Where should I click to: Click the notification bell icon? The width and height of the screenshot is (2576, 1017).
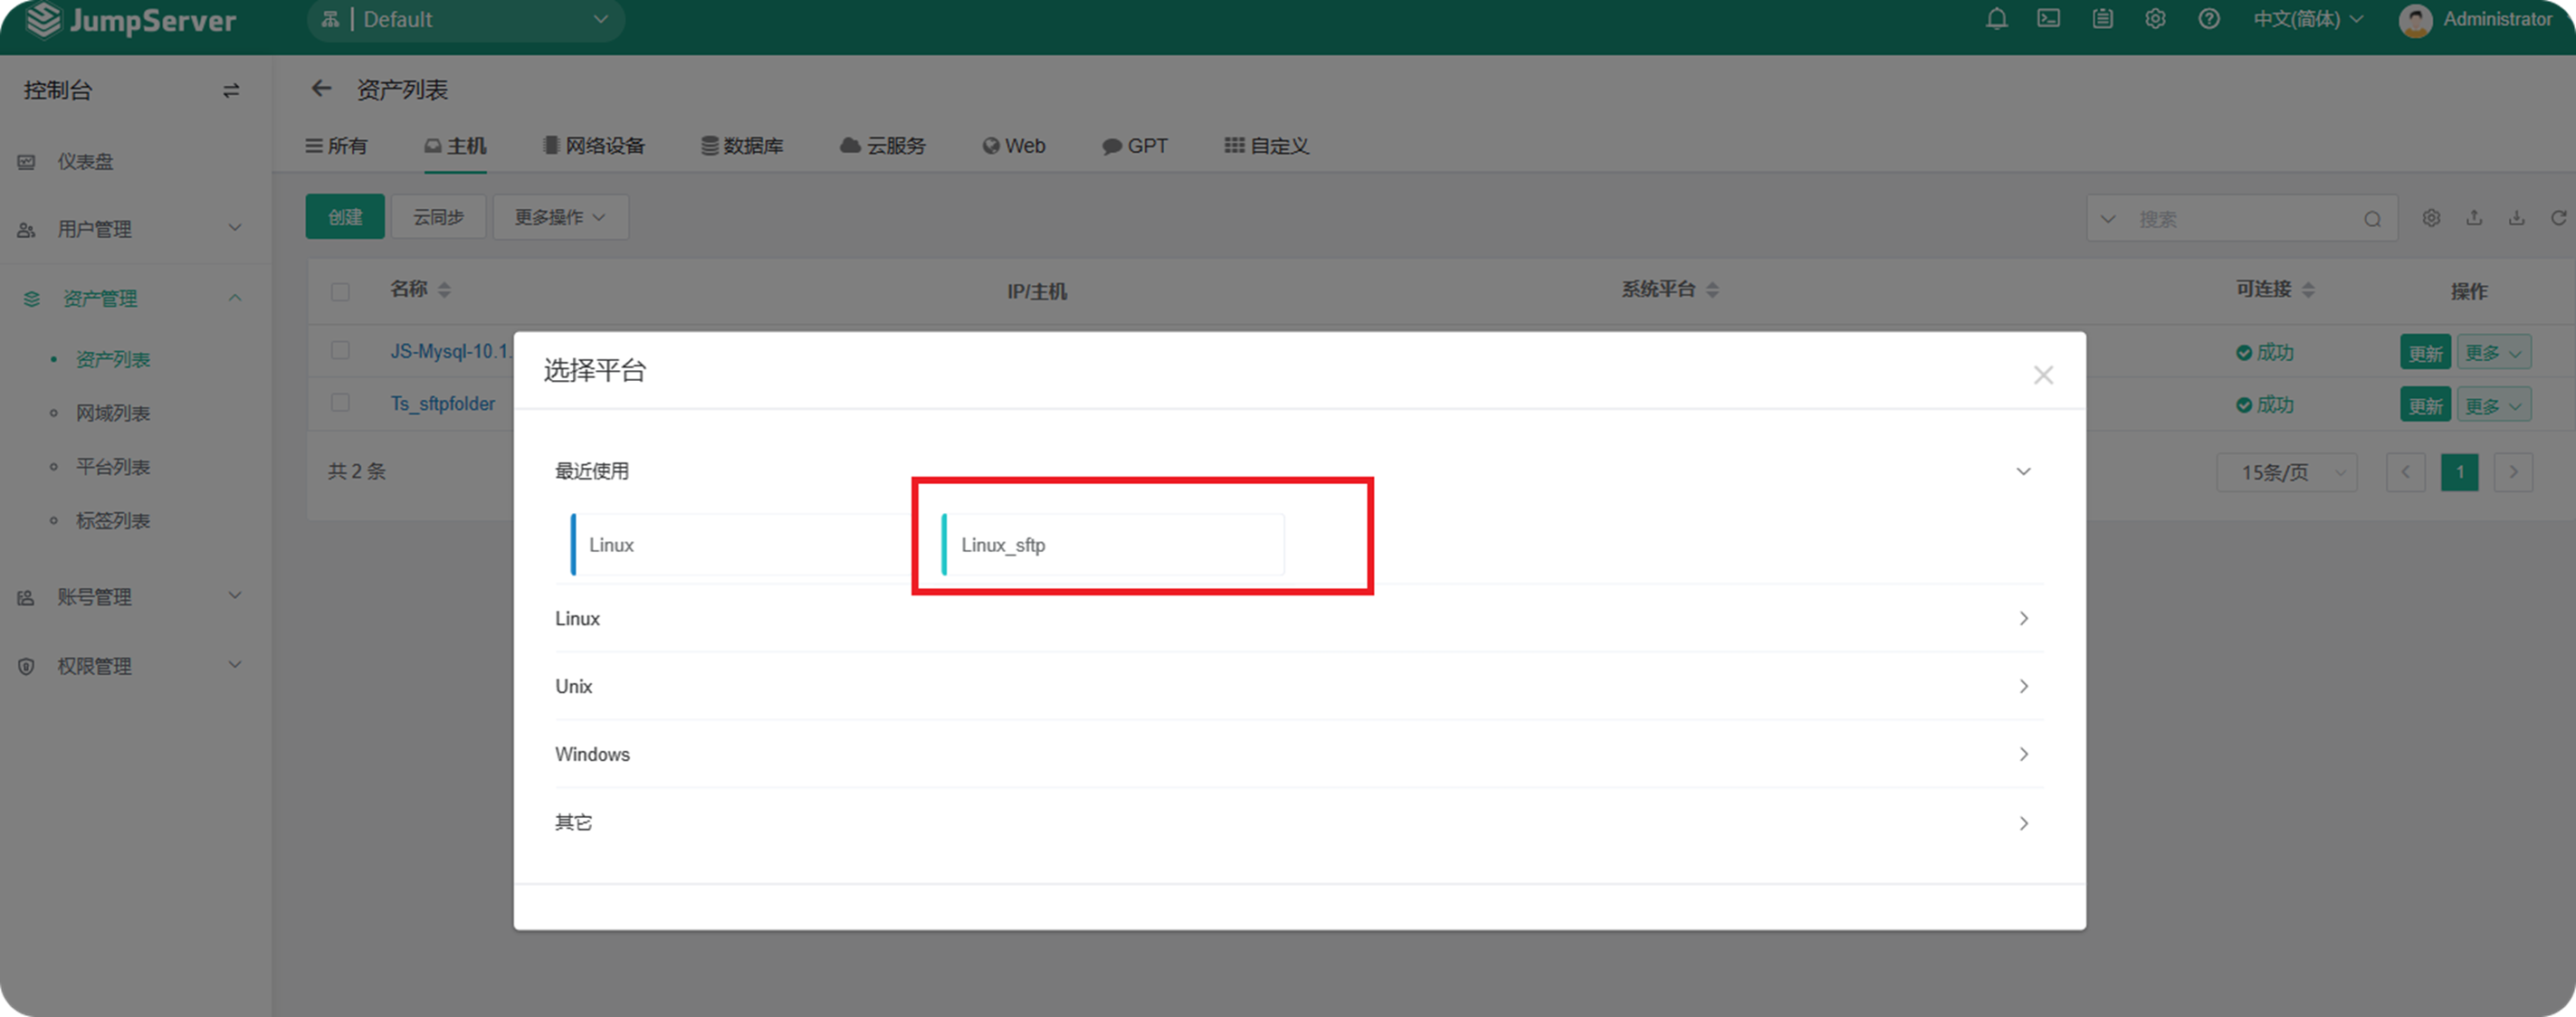1996,19
